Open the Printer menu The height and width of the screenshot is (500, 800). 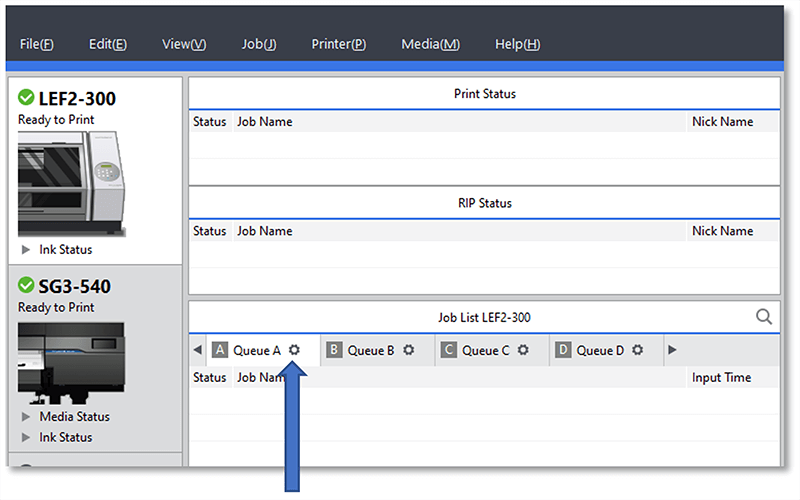(x=338, y=44)
